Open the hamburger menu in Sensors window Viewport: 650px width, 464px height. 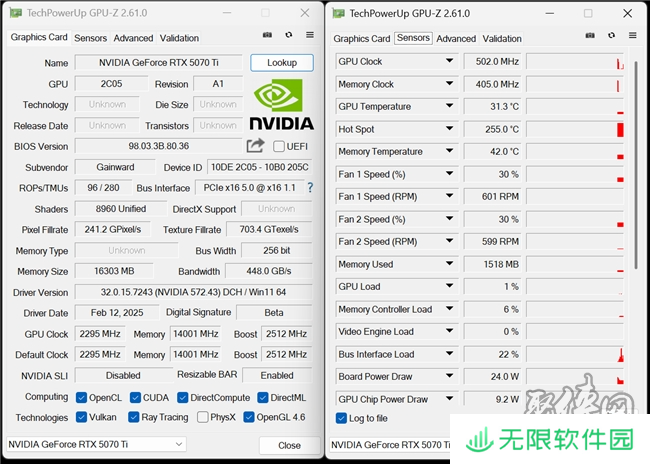click(633, 36)
